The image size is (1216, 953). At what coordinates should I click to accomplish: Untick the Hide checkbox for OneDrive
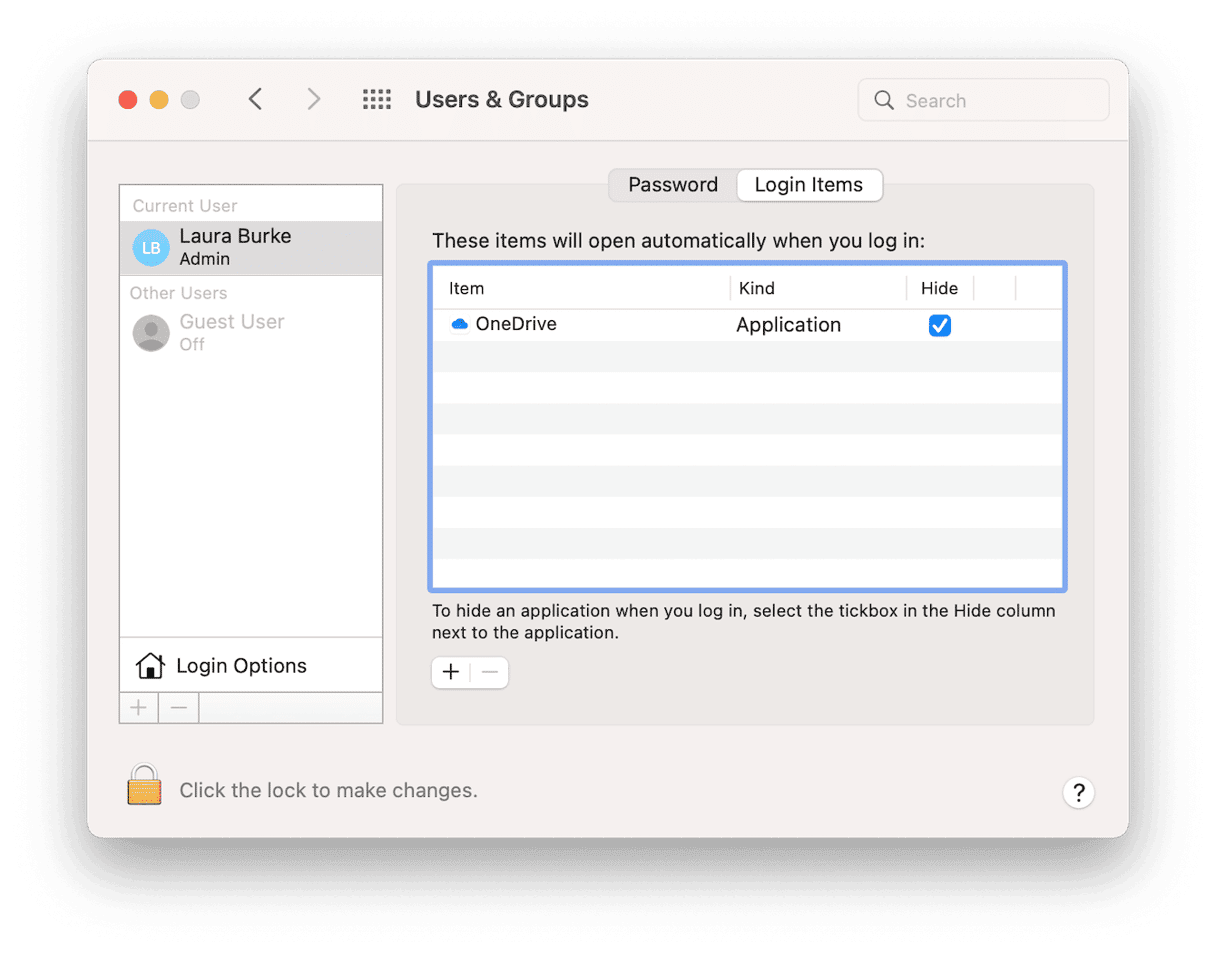coord(939,324)
